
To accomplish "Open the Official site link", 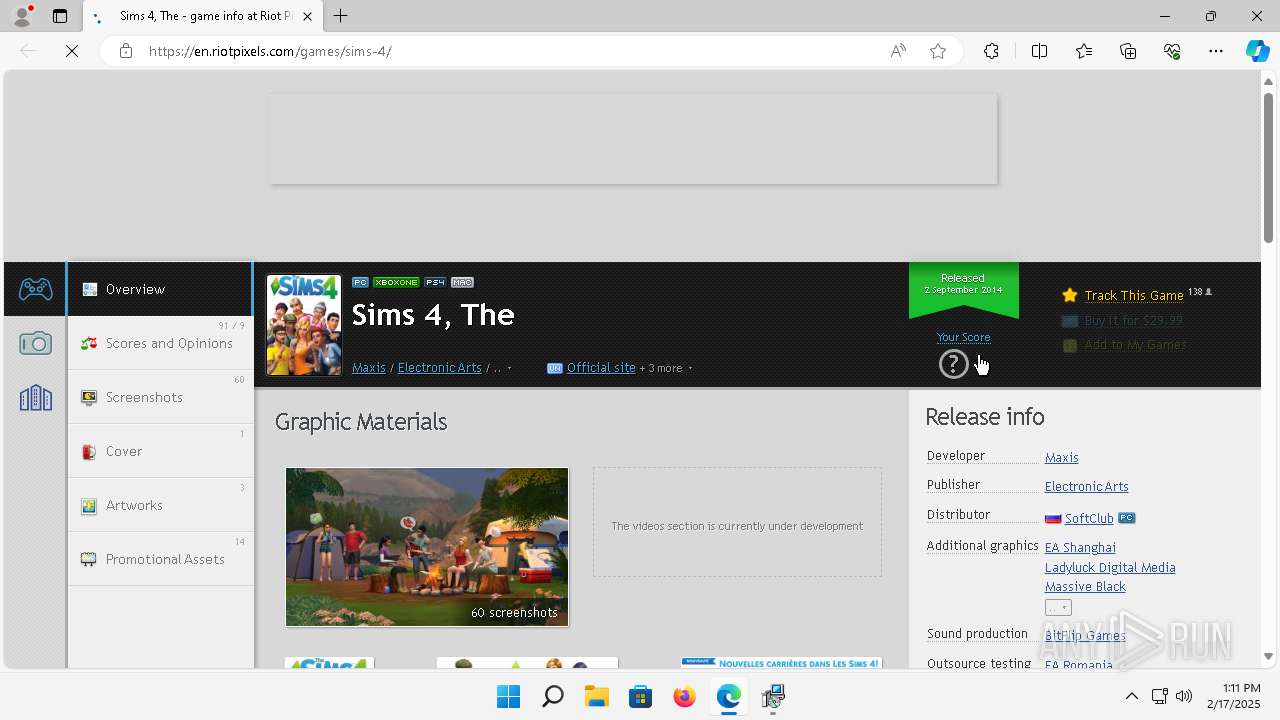I will [601, 367].
